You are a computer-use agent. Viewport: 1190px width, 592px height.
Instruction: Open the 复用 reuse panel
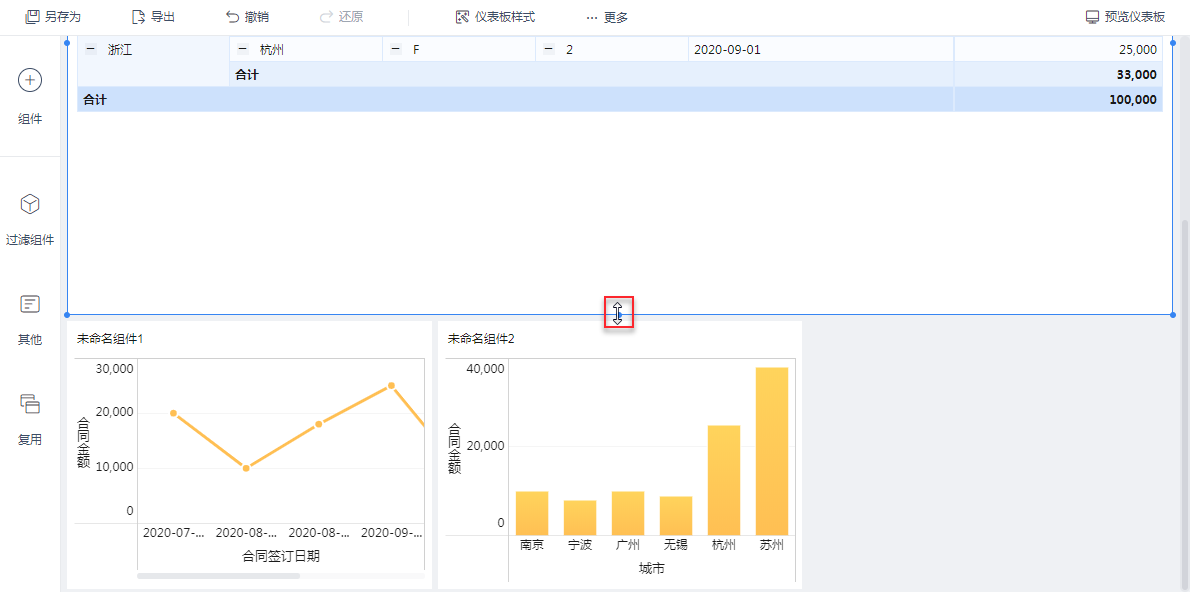[x=30, y=419]
